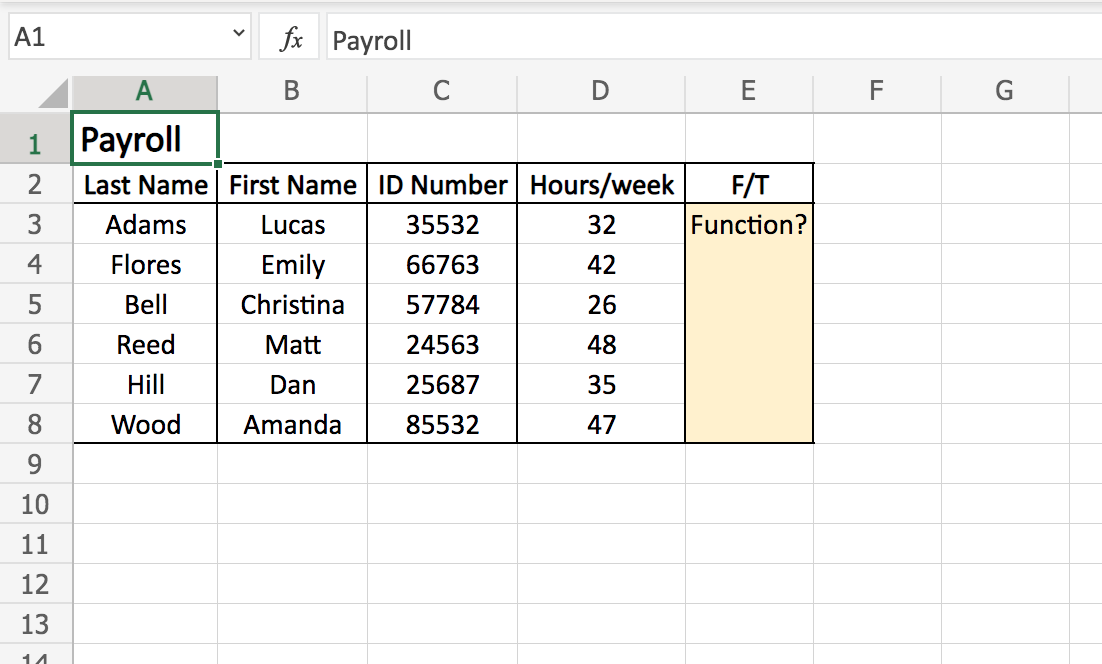Select row 3 header

[x=35, y=225]
